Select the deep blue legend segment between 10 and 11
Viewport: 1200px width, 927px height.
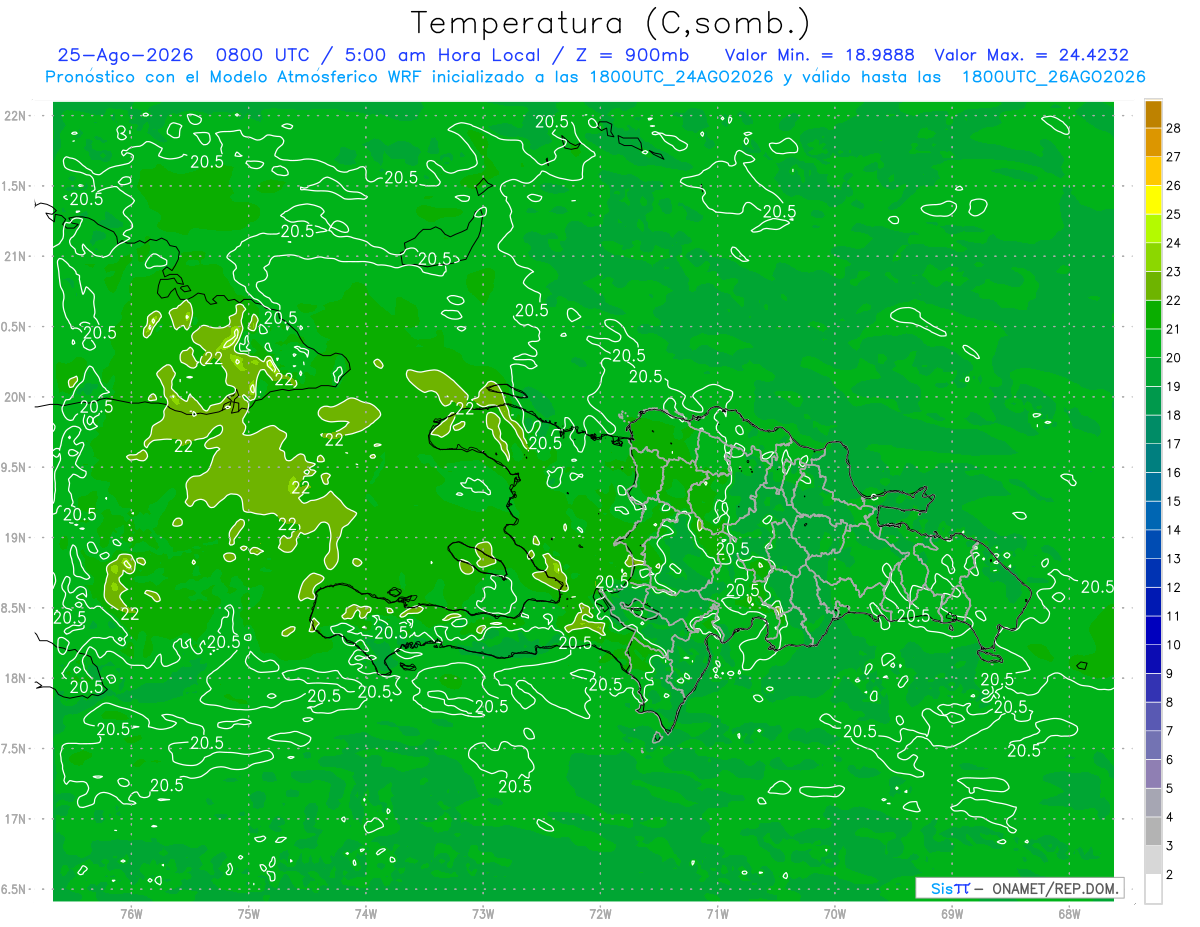coord(1153,630)
